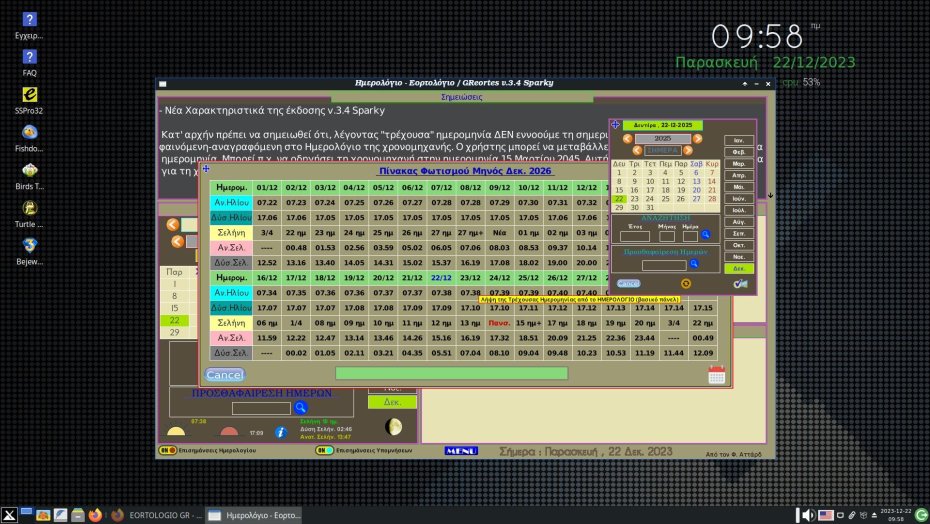
Task: Toggle Επισημάνσεις Υπομνήσεων ON switch
Action: (324, 450)
